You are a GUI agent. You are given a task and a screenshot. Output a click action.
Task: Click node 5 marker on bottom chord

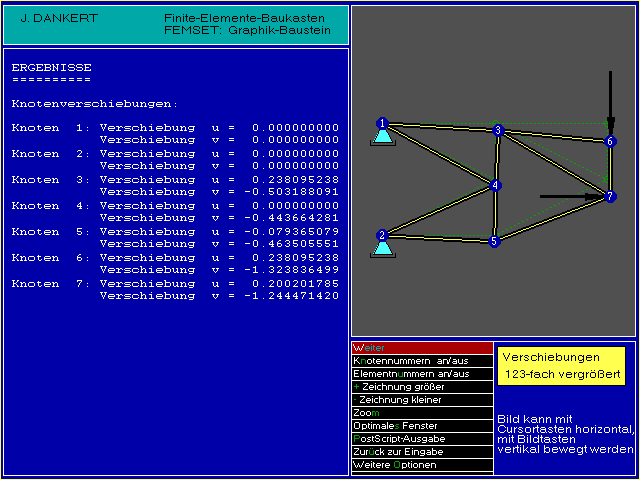pyautogui.click(x=493, y=241)
